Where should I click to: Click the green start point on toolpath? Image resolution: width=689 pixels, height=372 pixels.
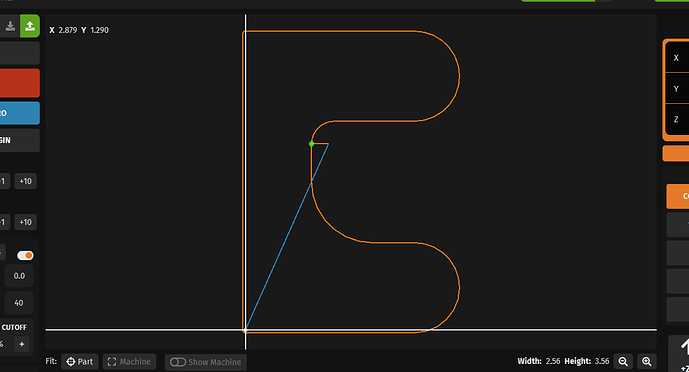point(312,144)
